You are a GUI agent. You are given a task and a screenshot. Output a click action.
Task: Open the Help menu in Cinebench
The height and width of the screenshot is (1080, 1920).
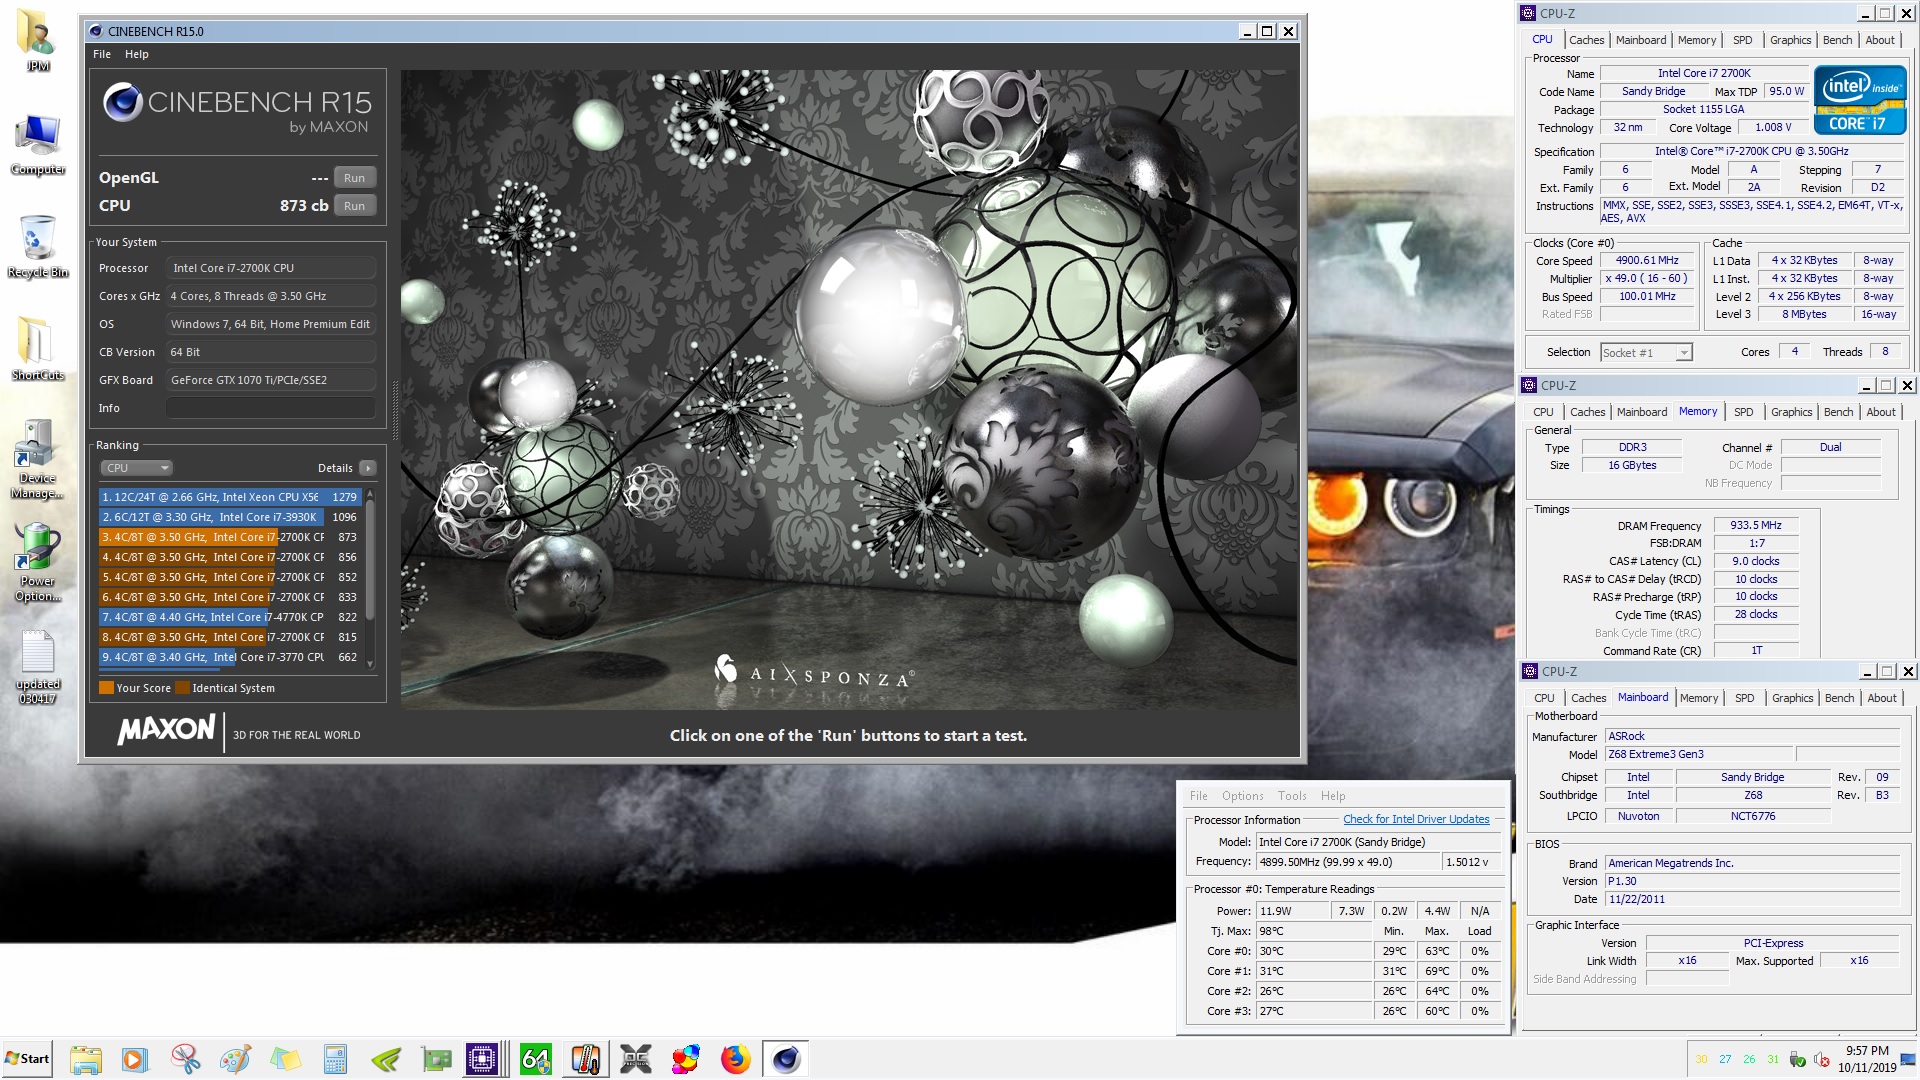coord(136,54)
